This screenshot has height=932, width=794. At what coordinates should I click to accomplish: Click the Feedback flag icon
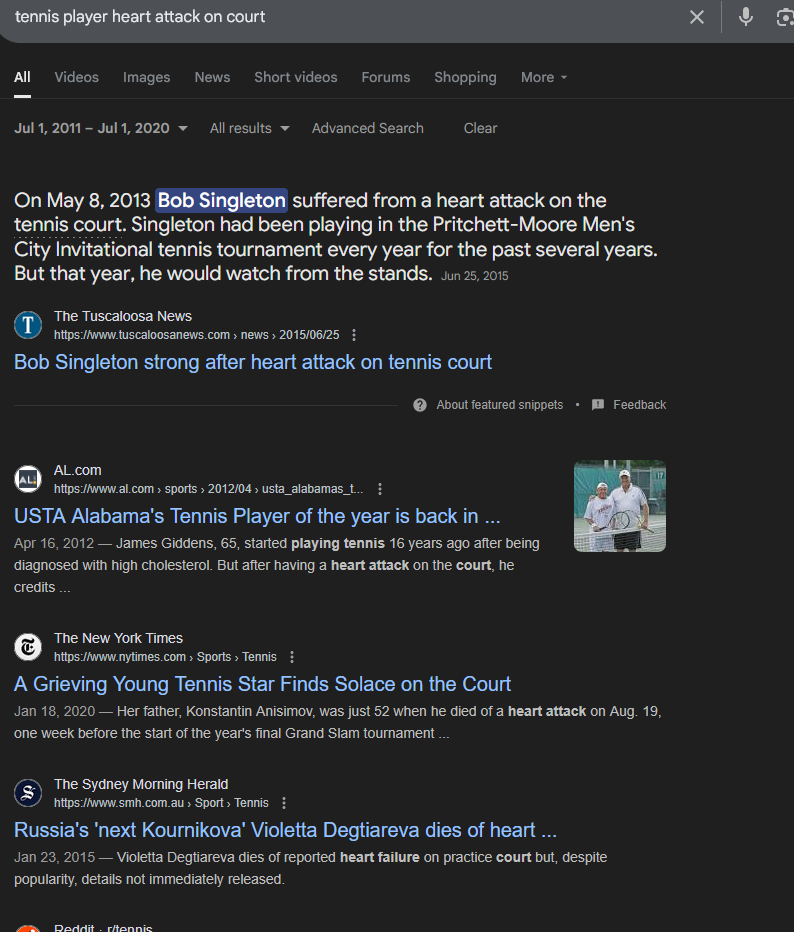(x=598, y=405)
